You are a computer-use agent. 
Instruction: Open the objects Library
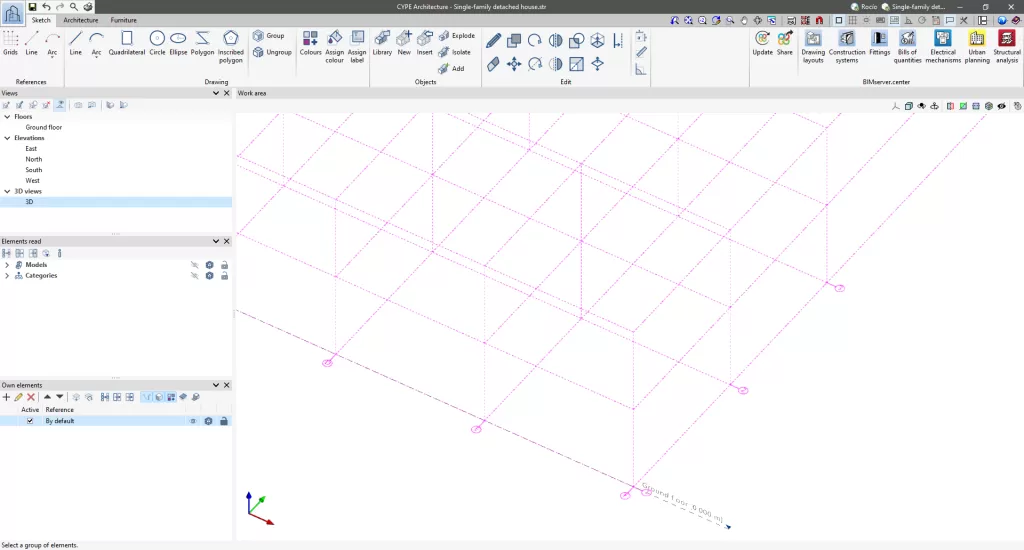[x=382, y=43]
